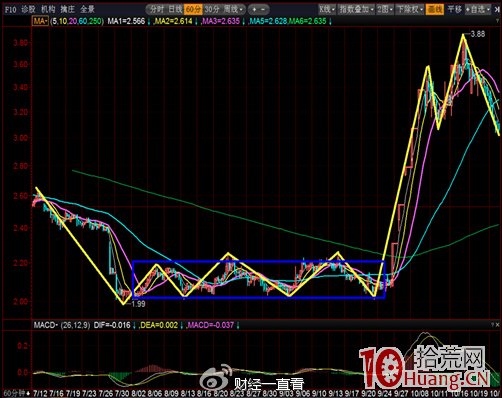Screen dimensions: 502x398
Task: Open the 自选 watchlist dropdown
Action: pos(478,9)
